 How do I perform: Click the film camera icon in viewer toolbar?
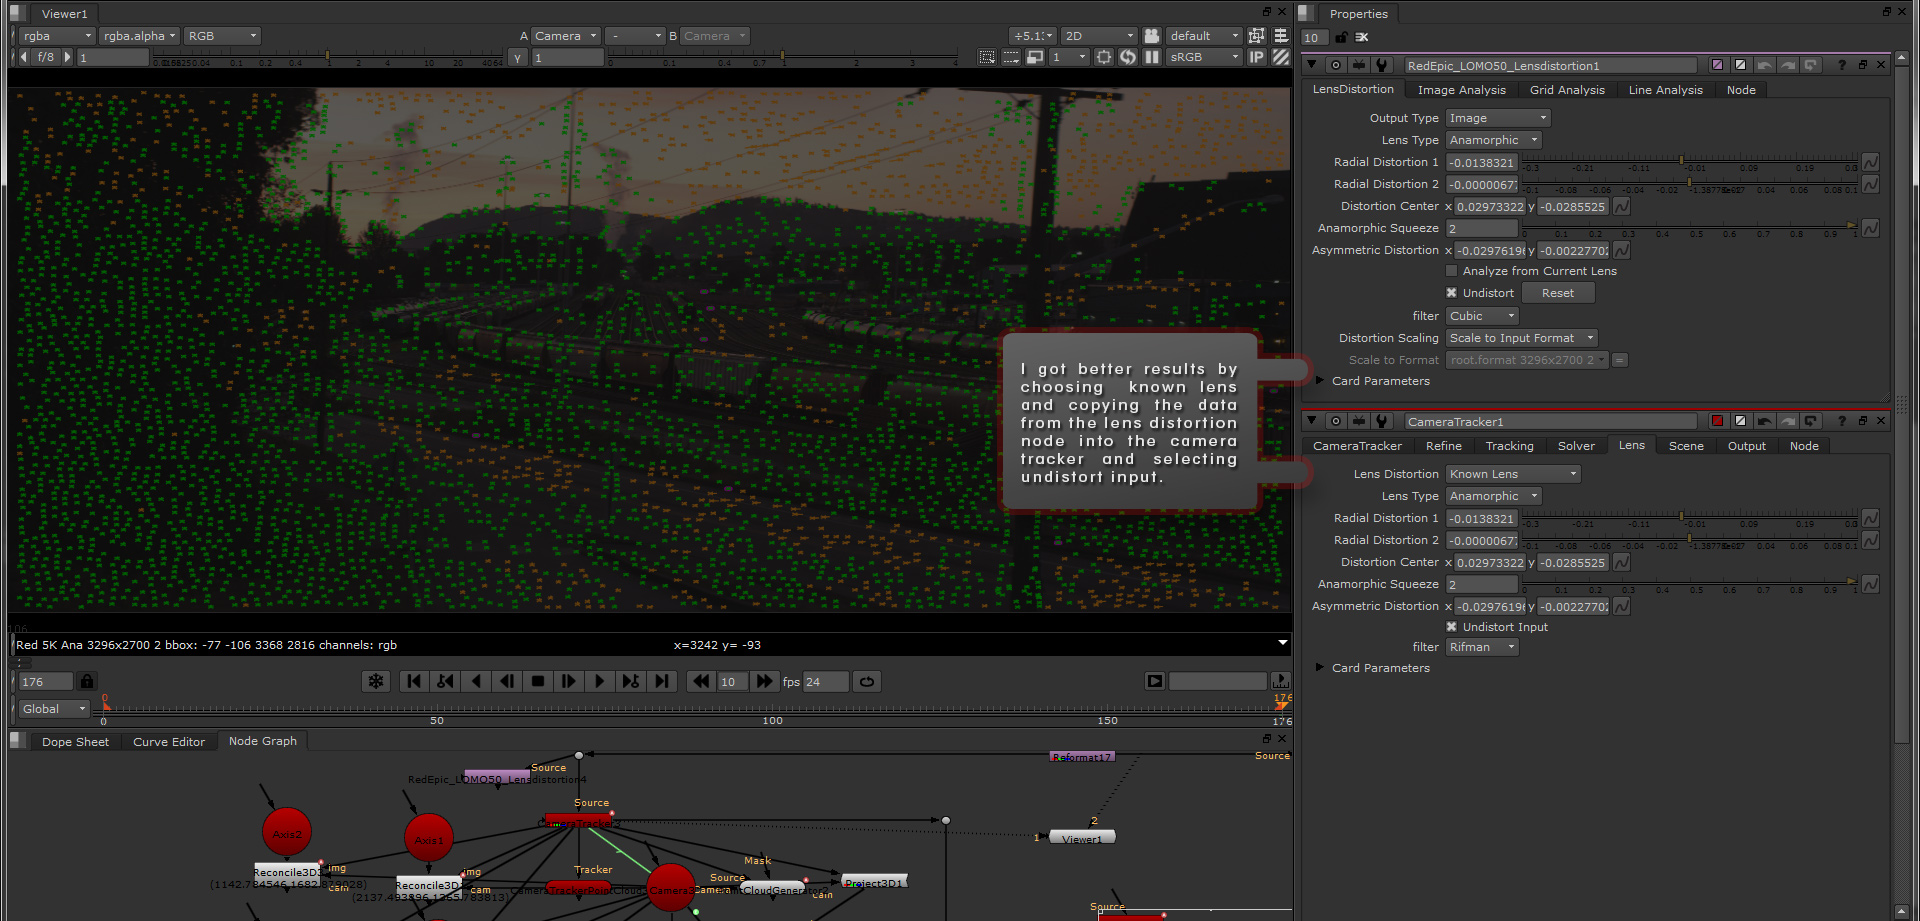(x=1151, y=36)
